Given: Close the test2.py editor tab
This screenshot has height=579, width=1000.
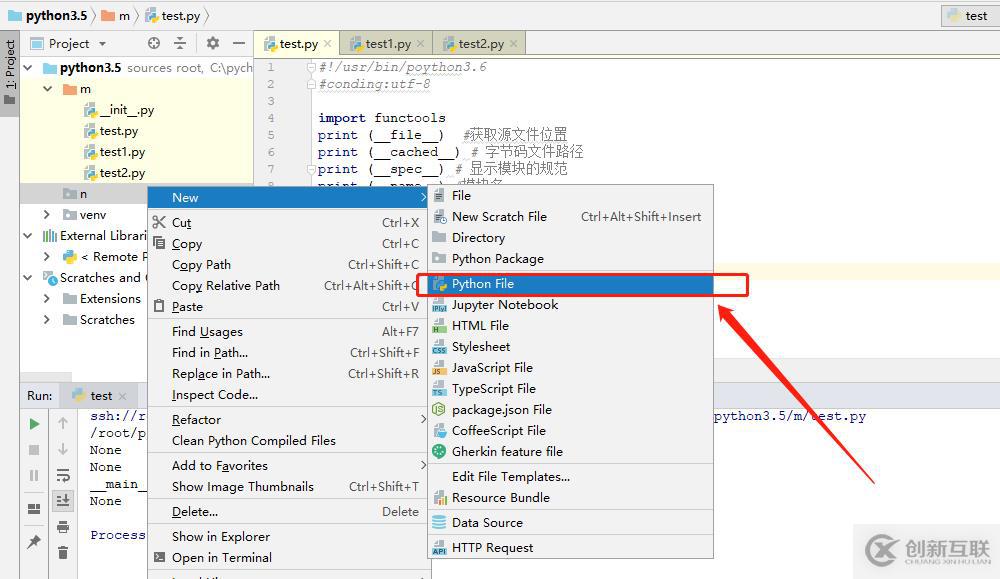Looking at the screenshot, I should click(513, 43).
